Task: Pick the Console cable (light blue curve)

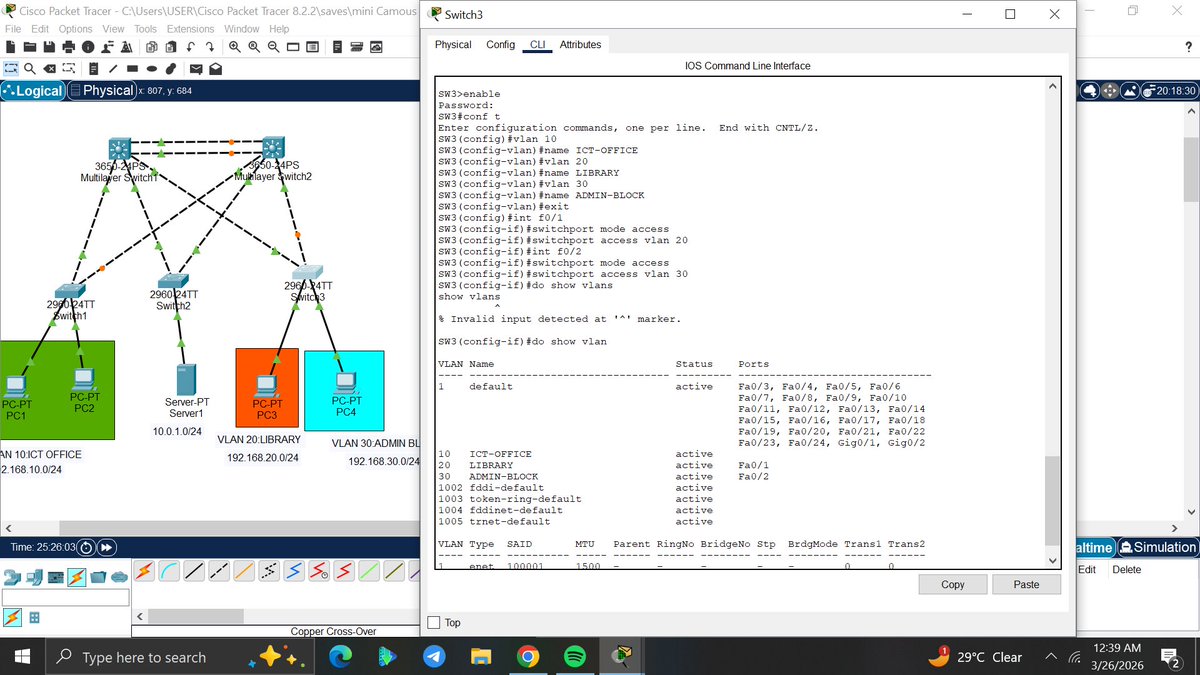Action: pos(169,571)
